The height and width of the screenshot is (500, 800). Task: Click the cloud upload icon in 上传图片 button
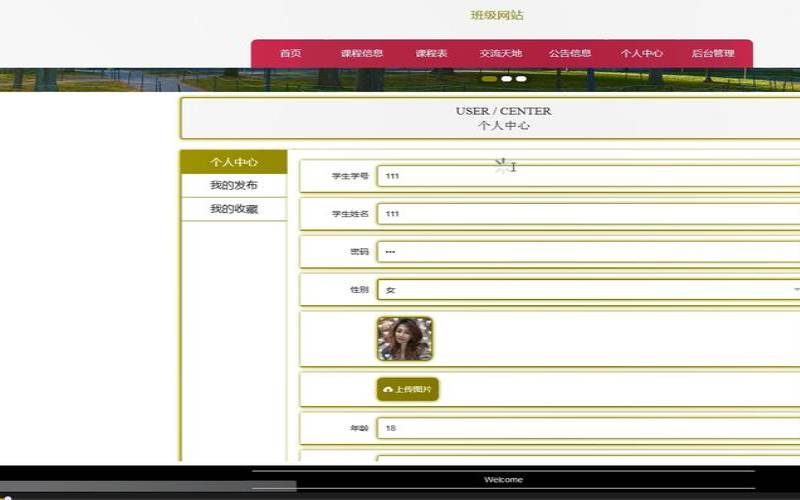pos(388,389)
